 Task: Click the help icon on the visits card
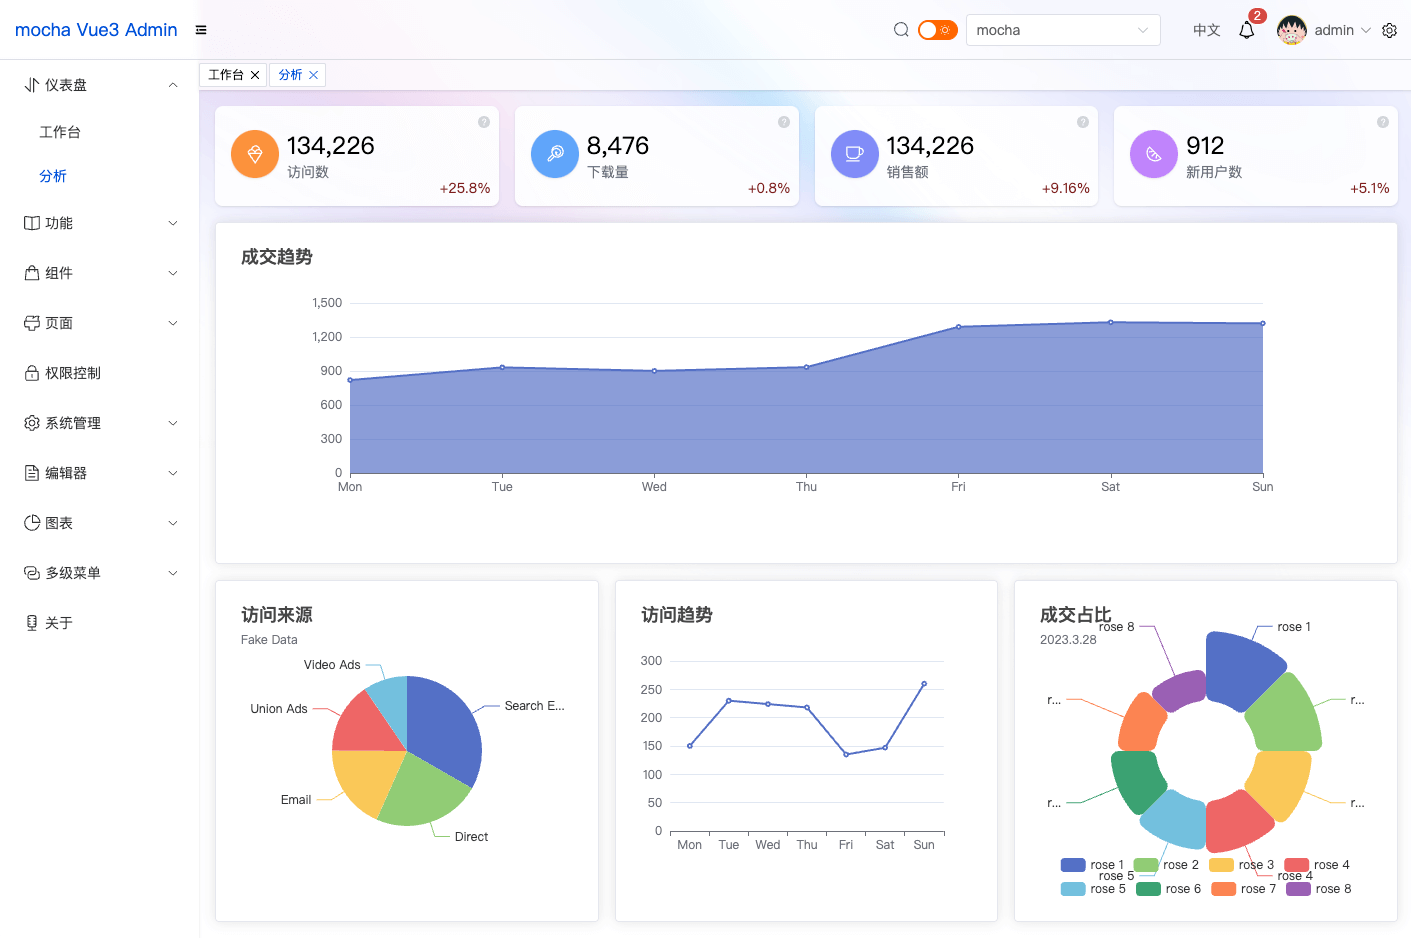click(x=484, y=122)
